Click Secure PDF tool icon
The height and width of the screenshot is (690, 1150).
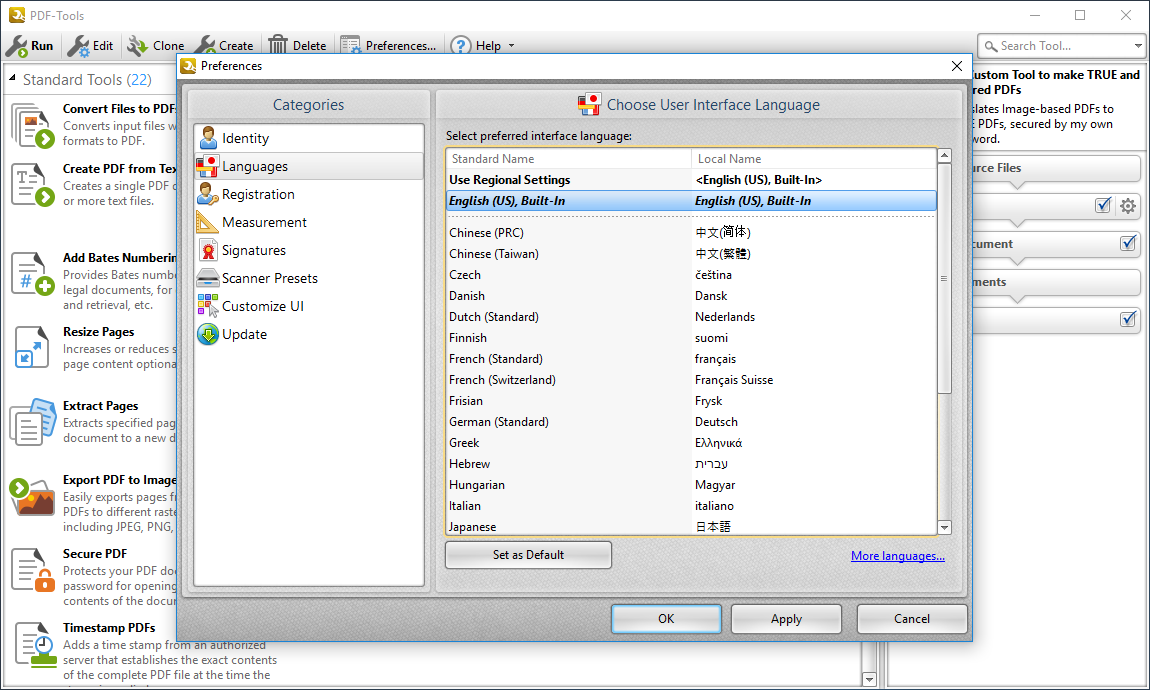(x=33, y=570)
